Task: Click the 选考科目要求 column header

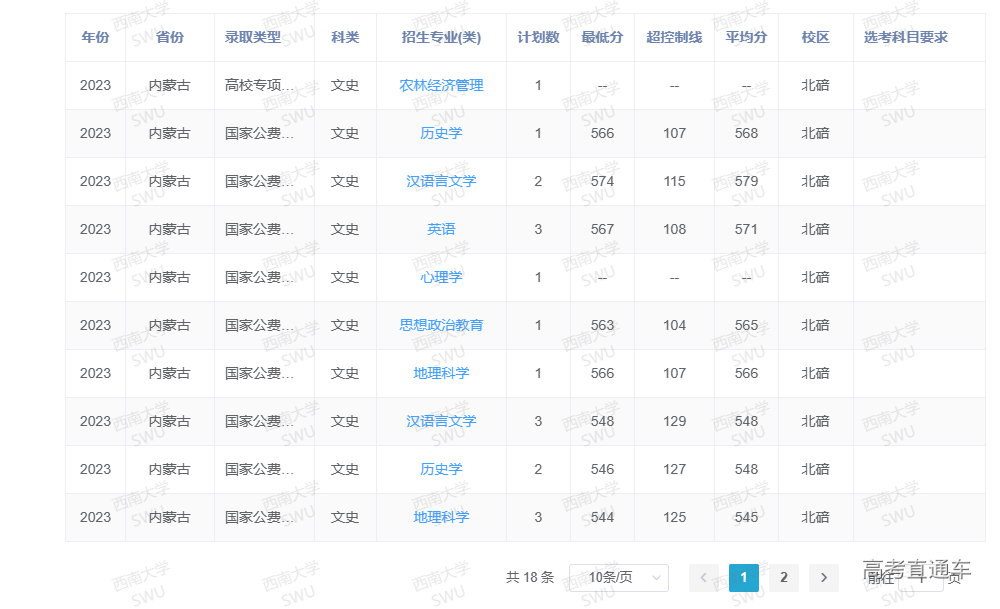Action: click(x=906, y=38)
